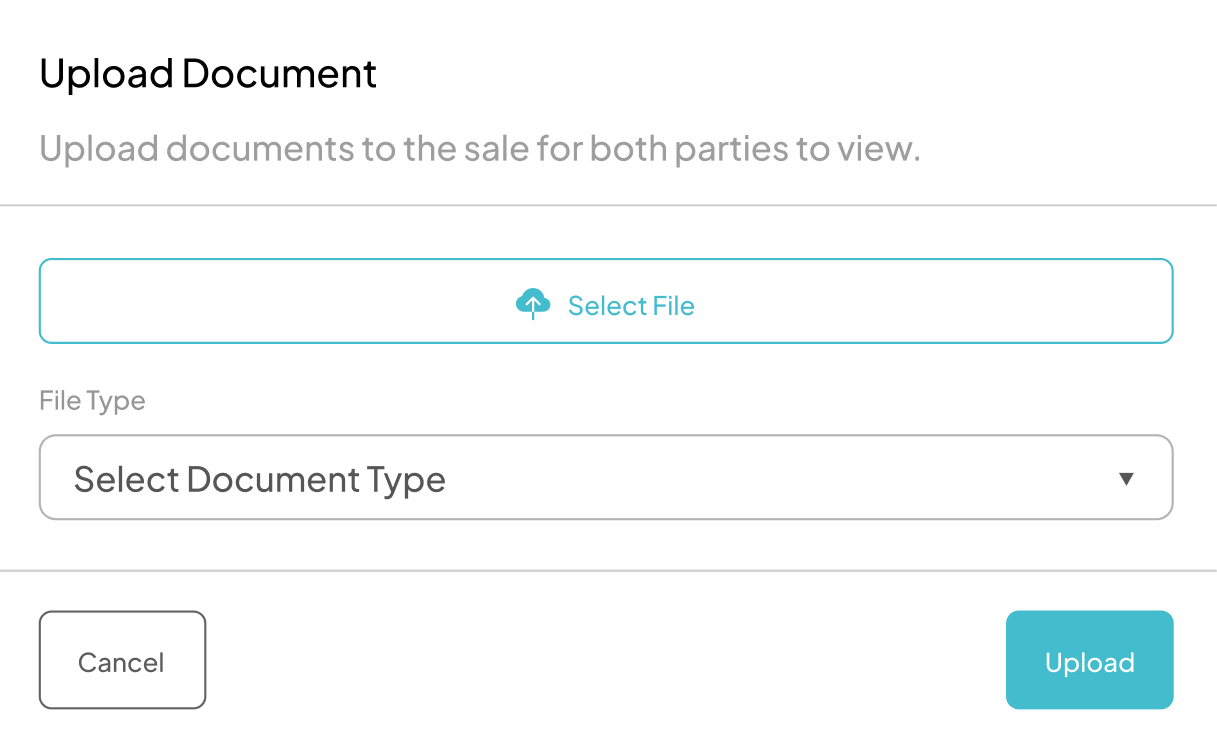
Task: Click the cloud upload icon
Action: 533,303
